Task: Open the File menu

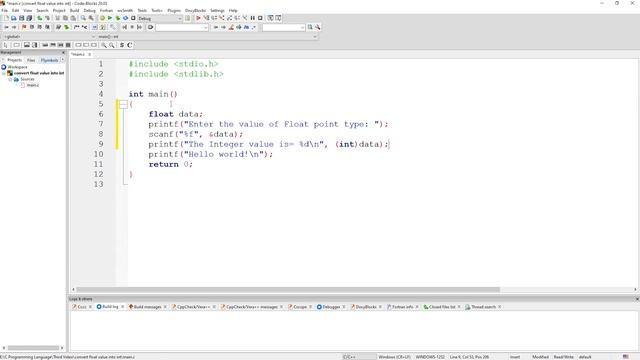Action: click(4, 10)
